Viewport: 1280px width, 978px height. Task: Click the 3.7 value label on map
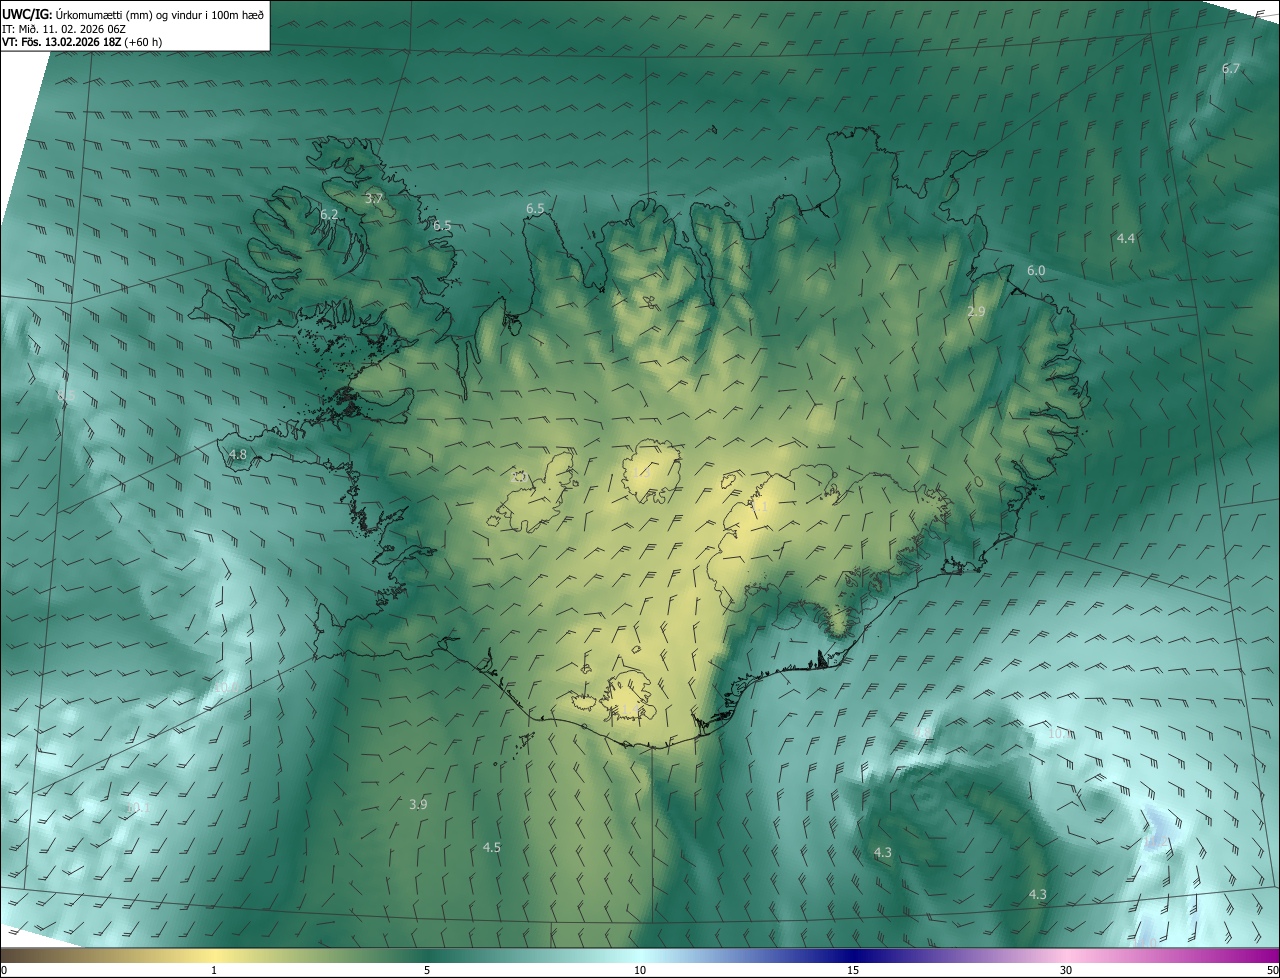pos(374,199)
